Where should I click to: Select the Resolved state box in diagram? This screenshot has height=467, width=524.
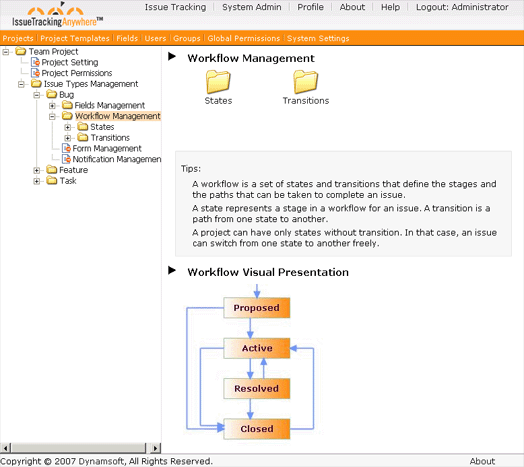point(256,388)
